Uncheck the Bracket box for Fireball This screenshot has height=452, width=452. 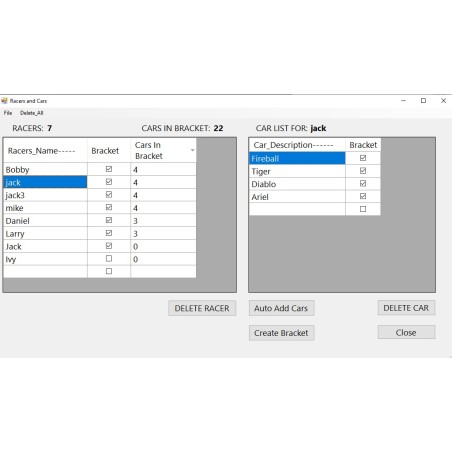pyautogui.click(x=363, y=158)
